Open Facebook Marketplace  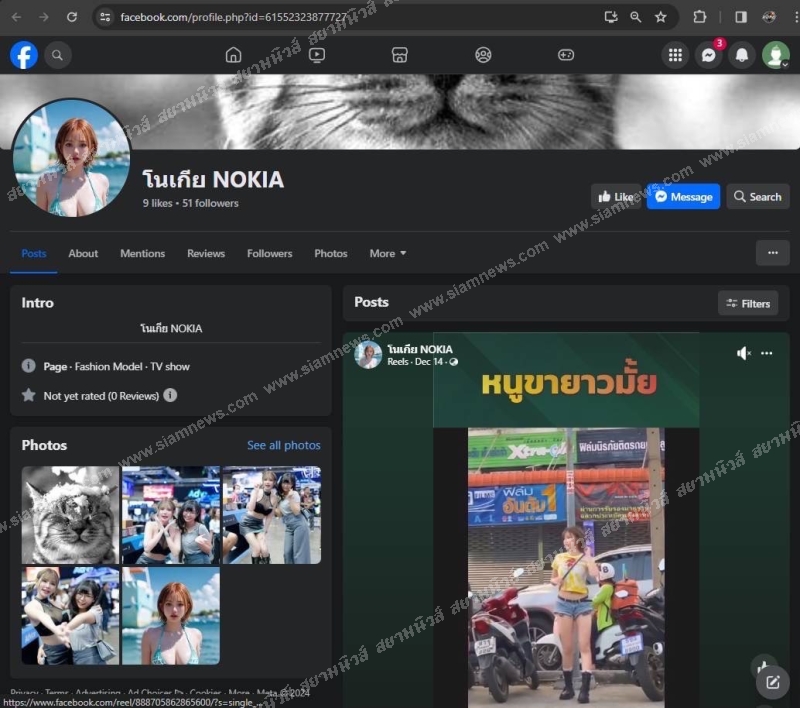click(x=399, y=55)
